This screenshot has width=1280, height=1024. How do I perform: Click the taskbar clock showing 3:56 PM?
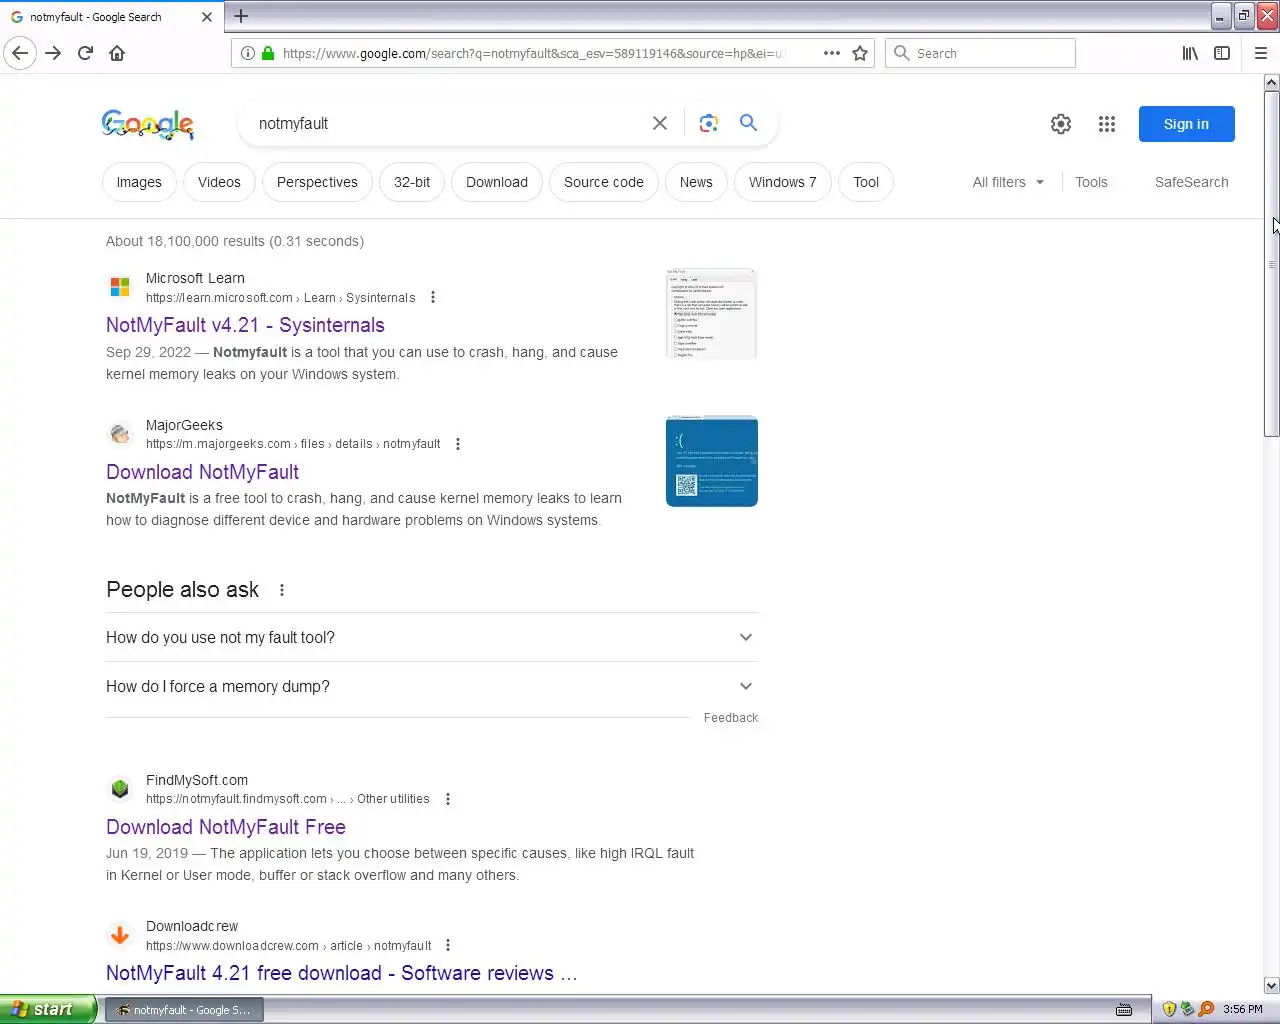click(x=1243, y=1009)
